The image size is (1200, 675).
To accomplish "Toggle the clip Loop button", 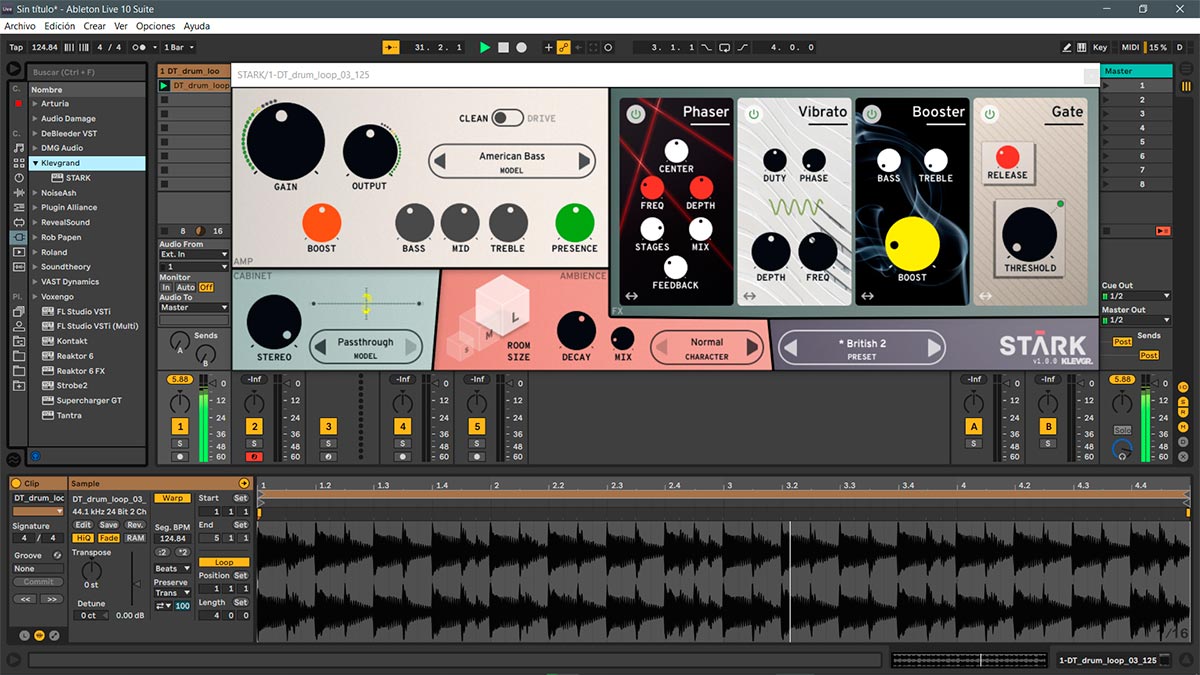I will (224, 563).
